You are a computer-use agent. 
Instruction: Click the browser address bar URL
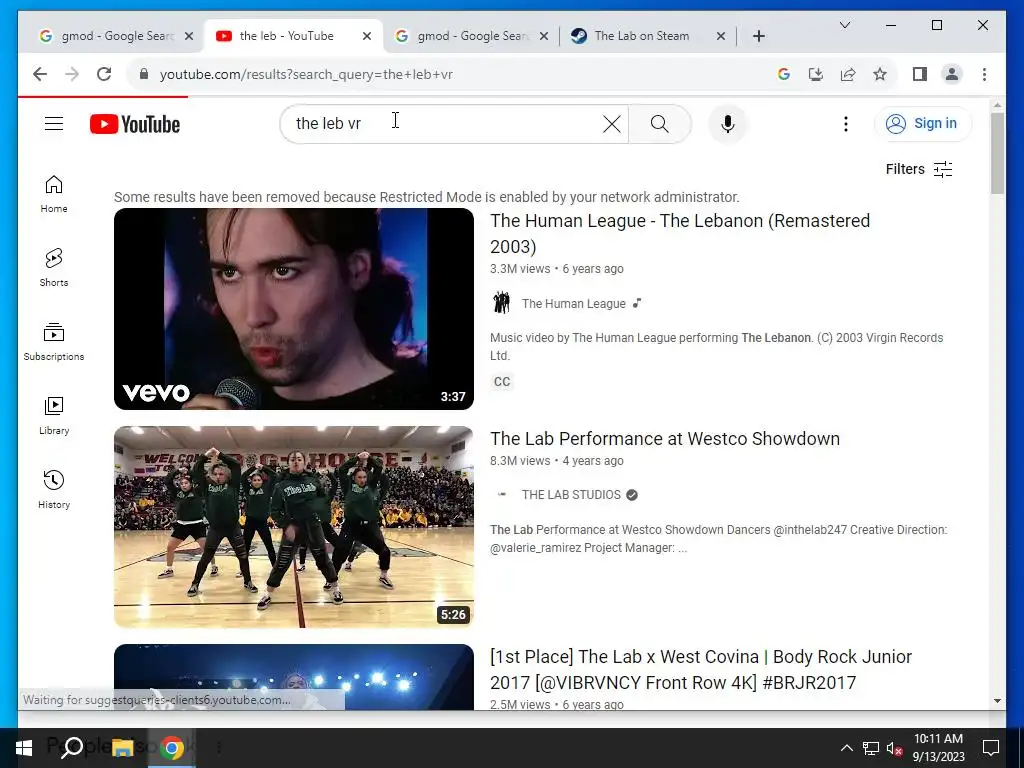tap(306, 74)
